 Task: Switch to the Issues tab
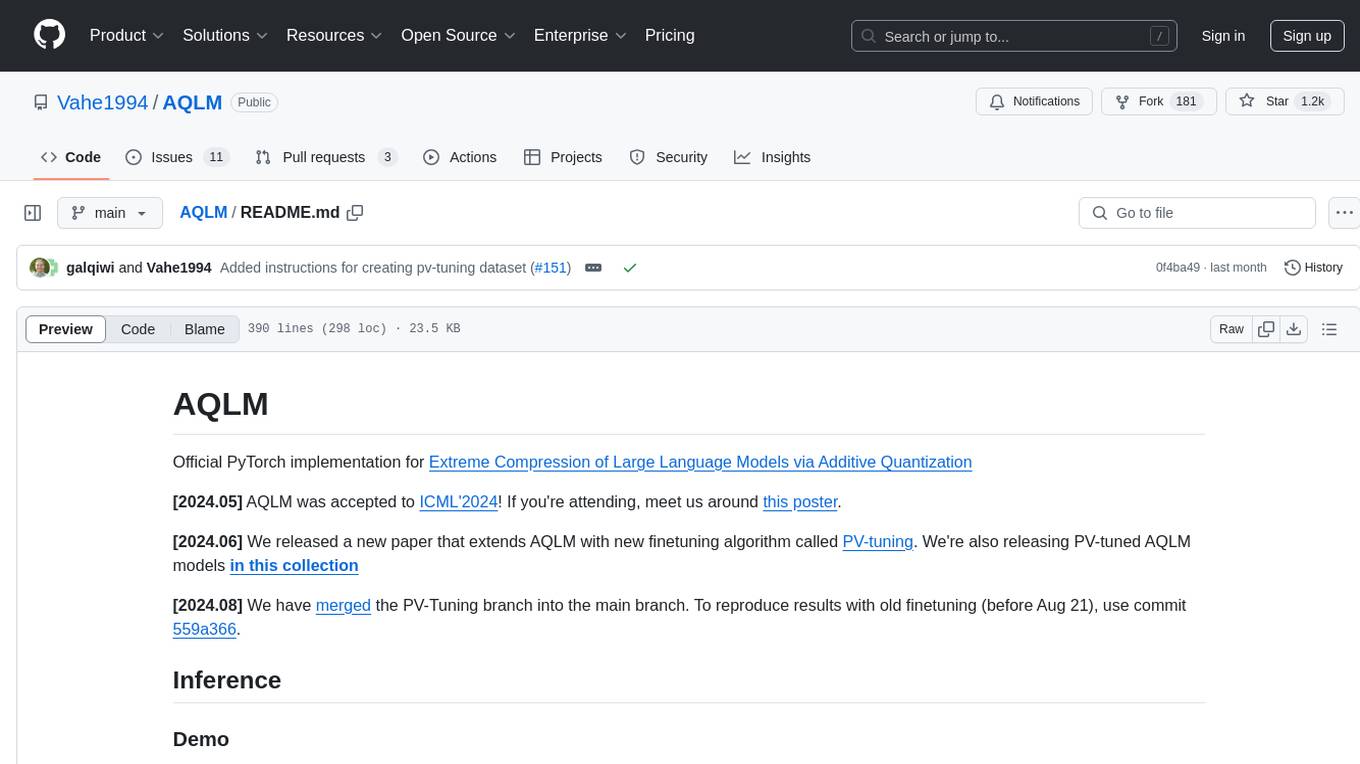pos(177,157)
